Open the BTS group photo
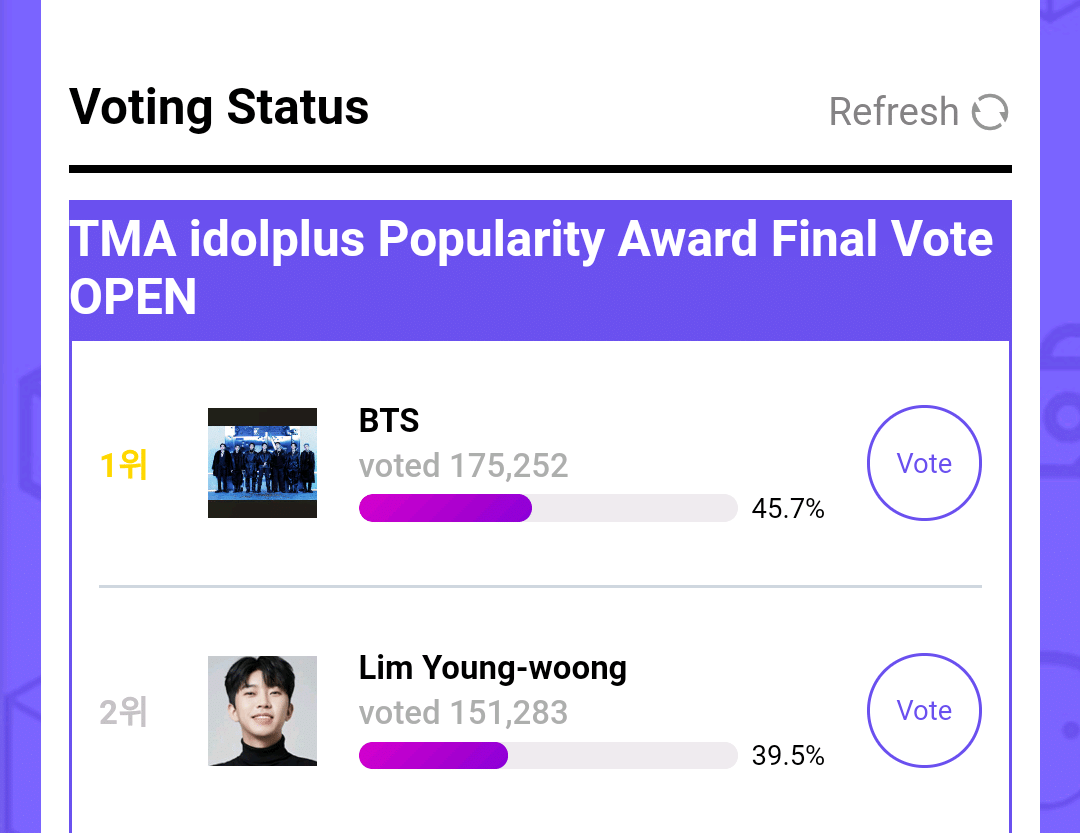The width and height of the screenshot is (1080, 833). (262, 462)
